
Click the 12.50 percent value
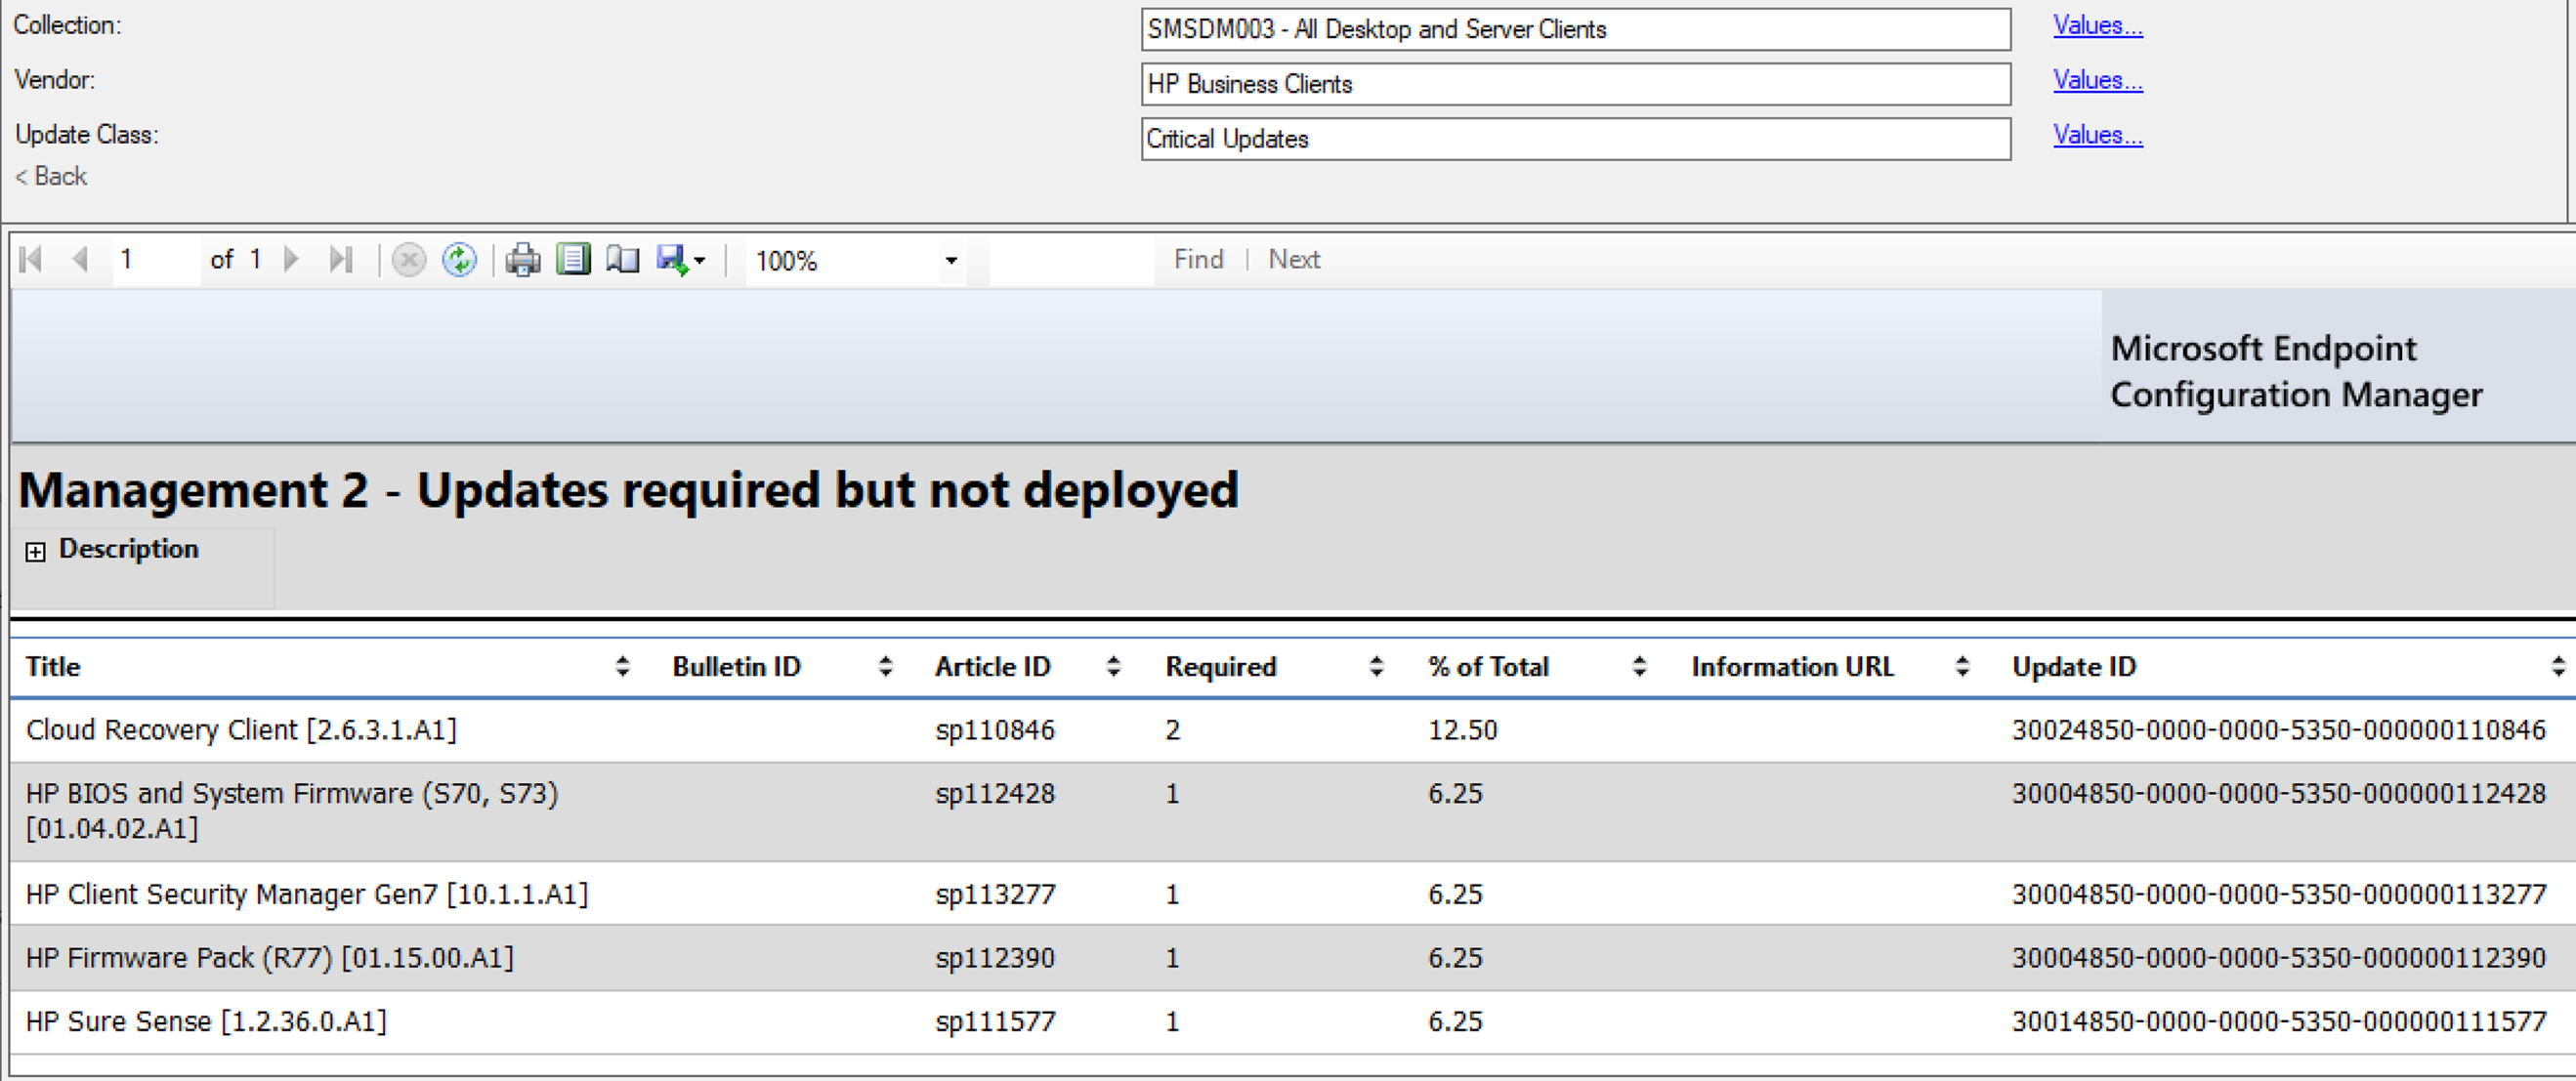tap(1462, 731)
